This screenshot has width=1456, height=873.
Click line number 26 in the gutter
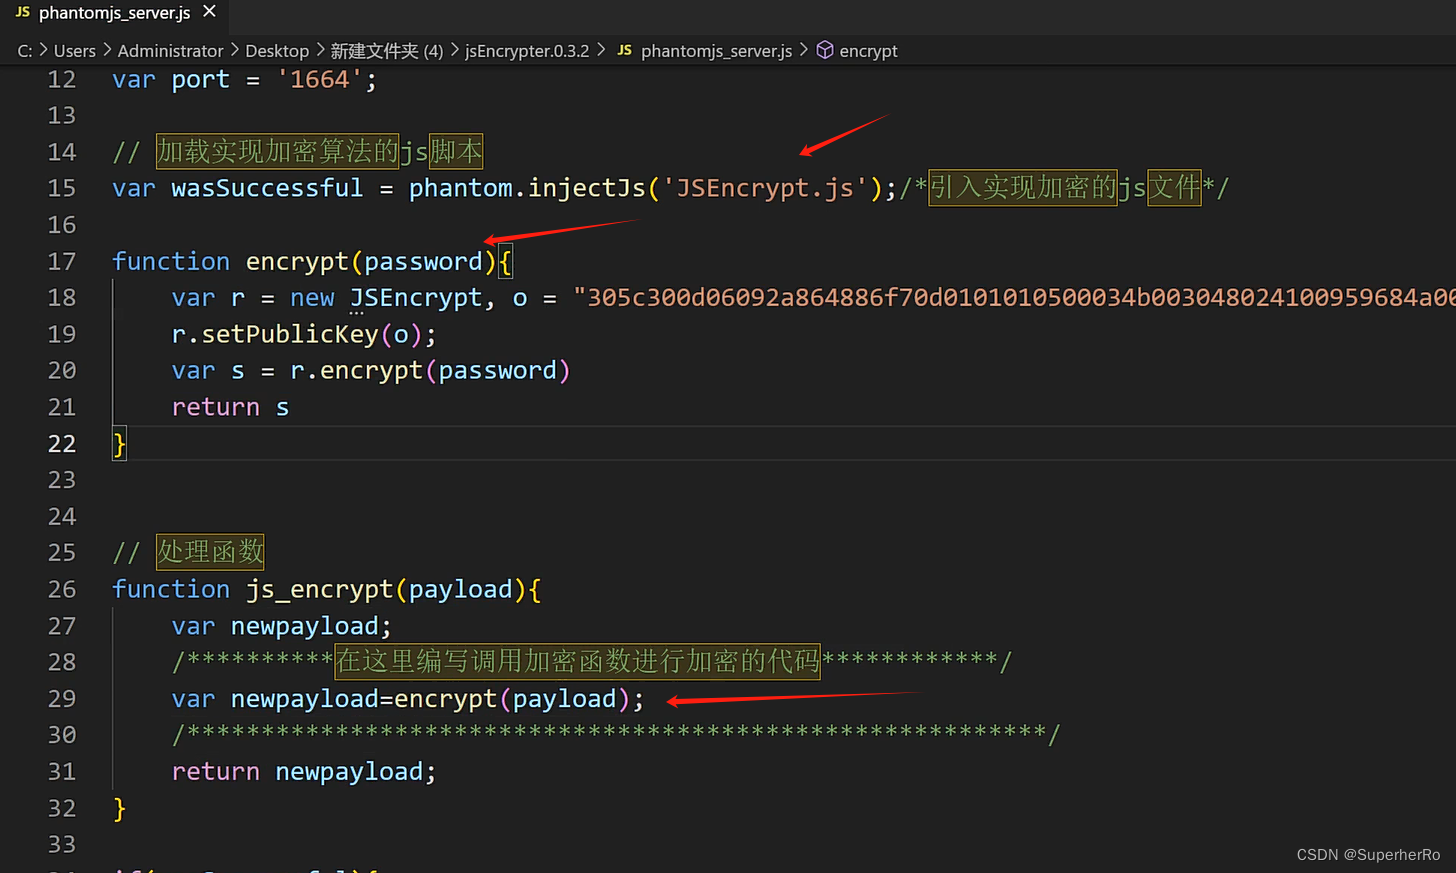[x=62, y=589]
